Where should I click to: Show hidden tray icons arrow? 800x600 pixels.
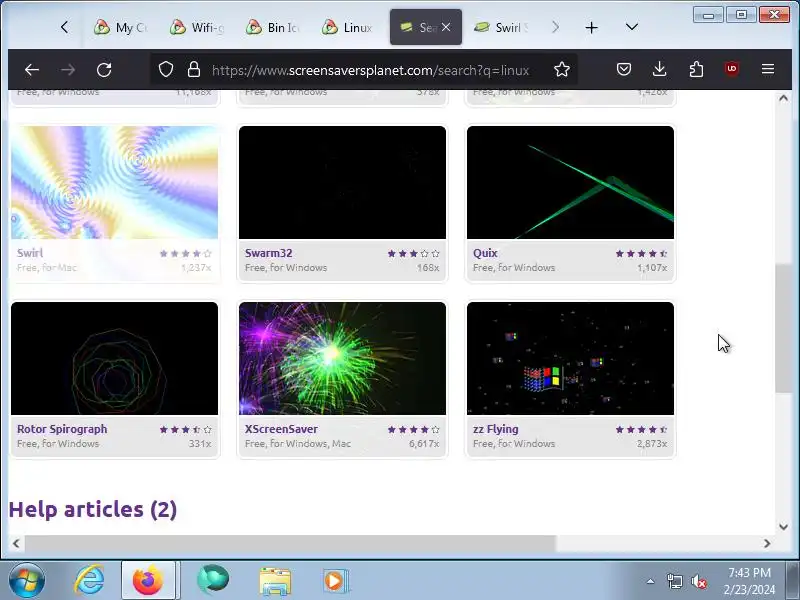(x=650, y=581)
